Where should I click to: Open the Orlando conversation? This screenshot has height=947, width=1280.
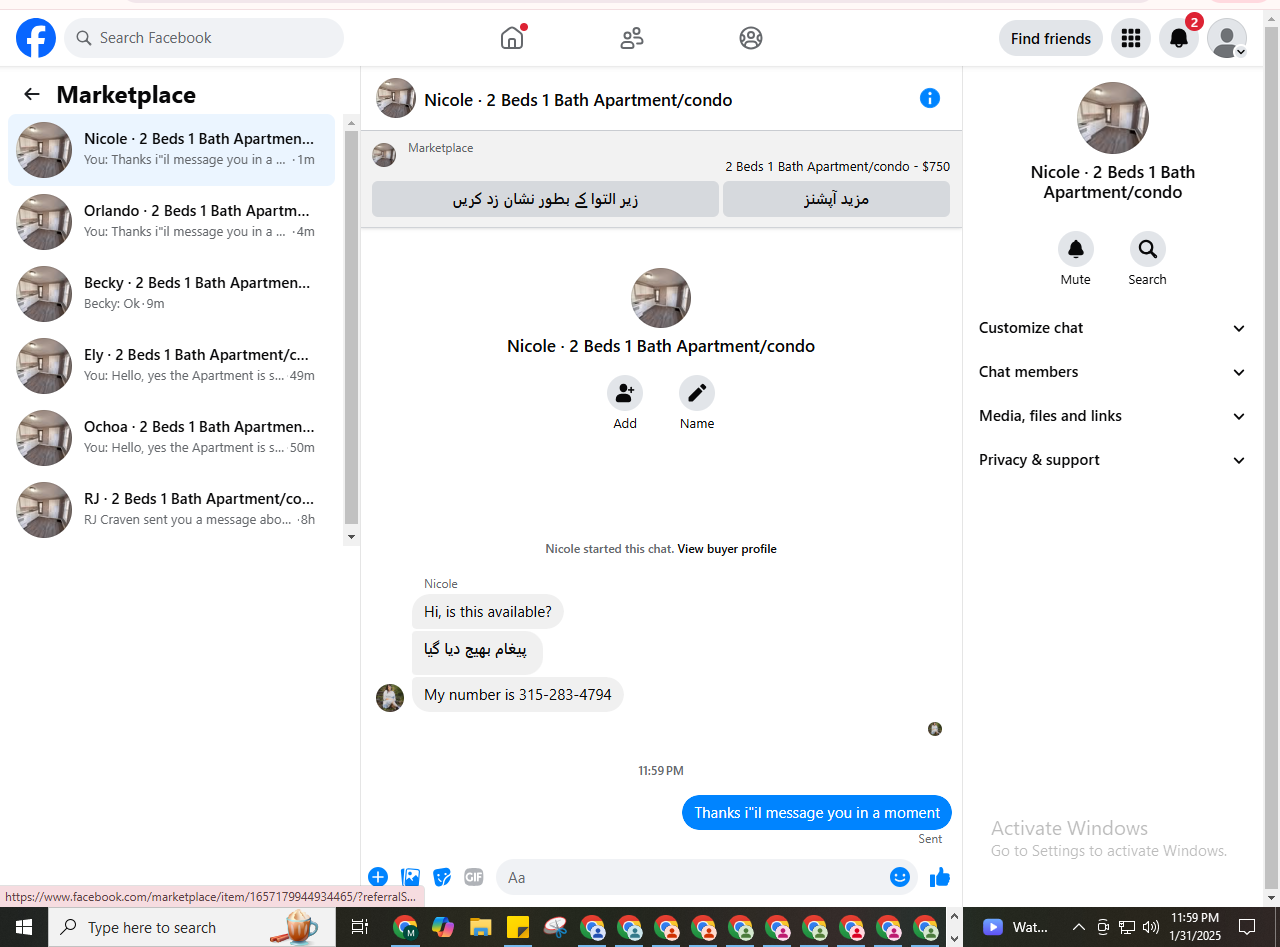(172, 222)
